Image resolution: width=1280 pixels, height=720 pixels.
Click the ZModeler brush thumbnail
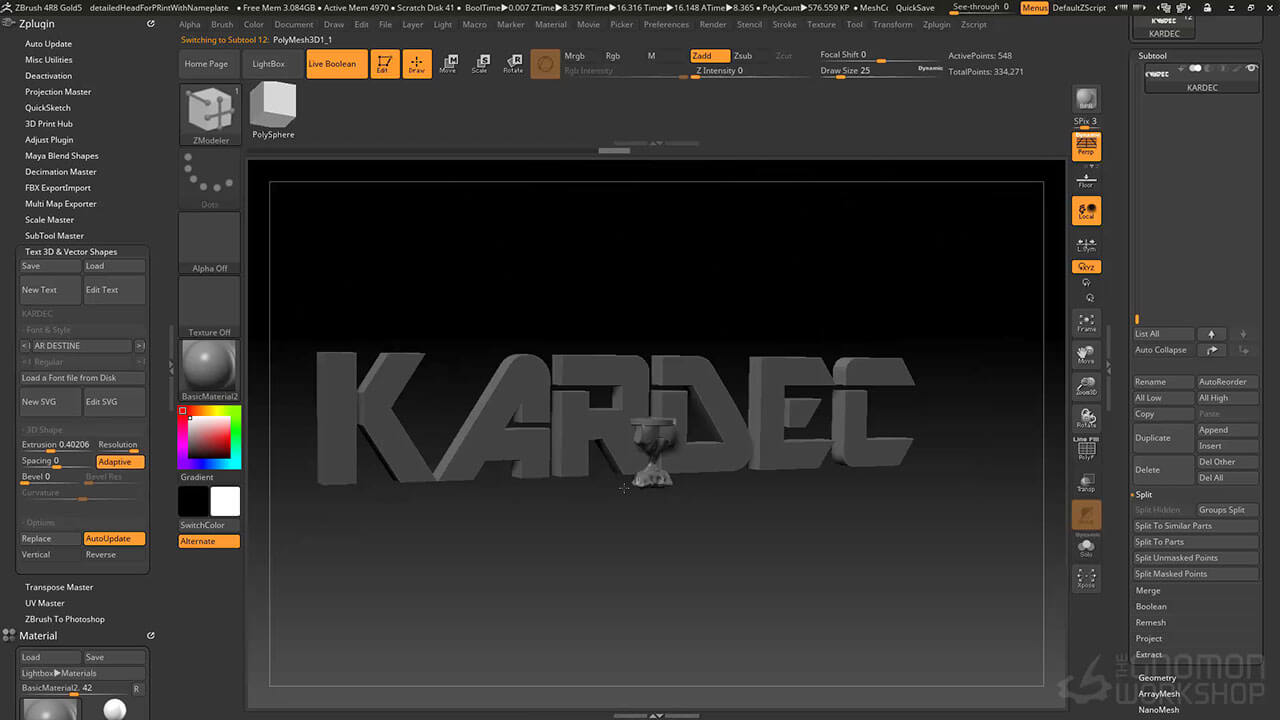tap(210, 114)
